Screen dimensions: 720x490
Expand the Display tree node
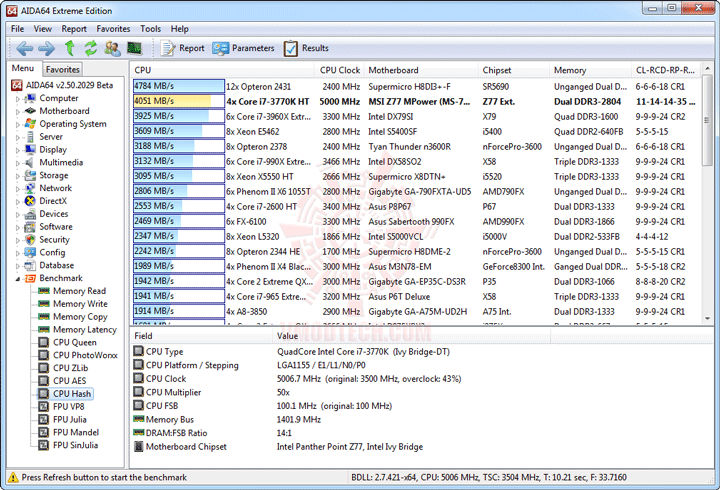(x=18, y=150)
